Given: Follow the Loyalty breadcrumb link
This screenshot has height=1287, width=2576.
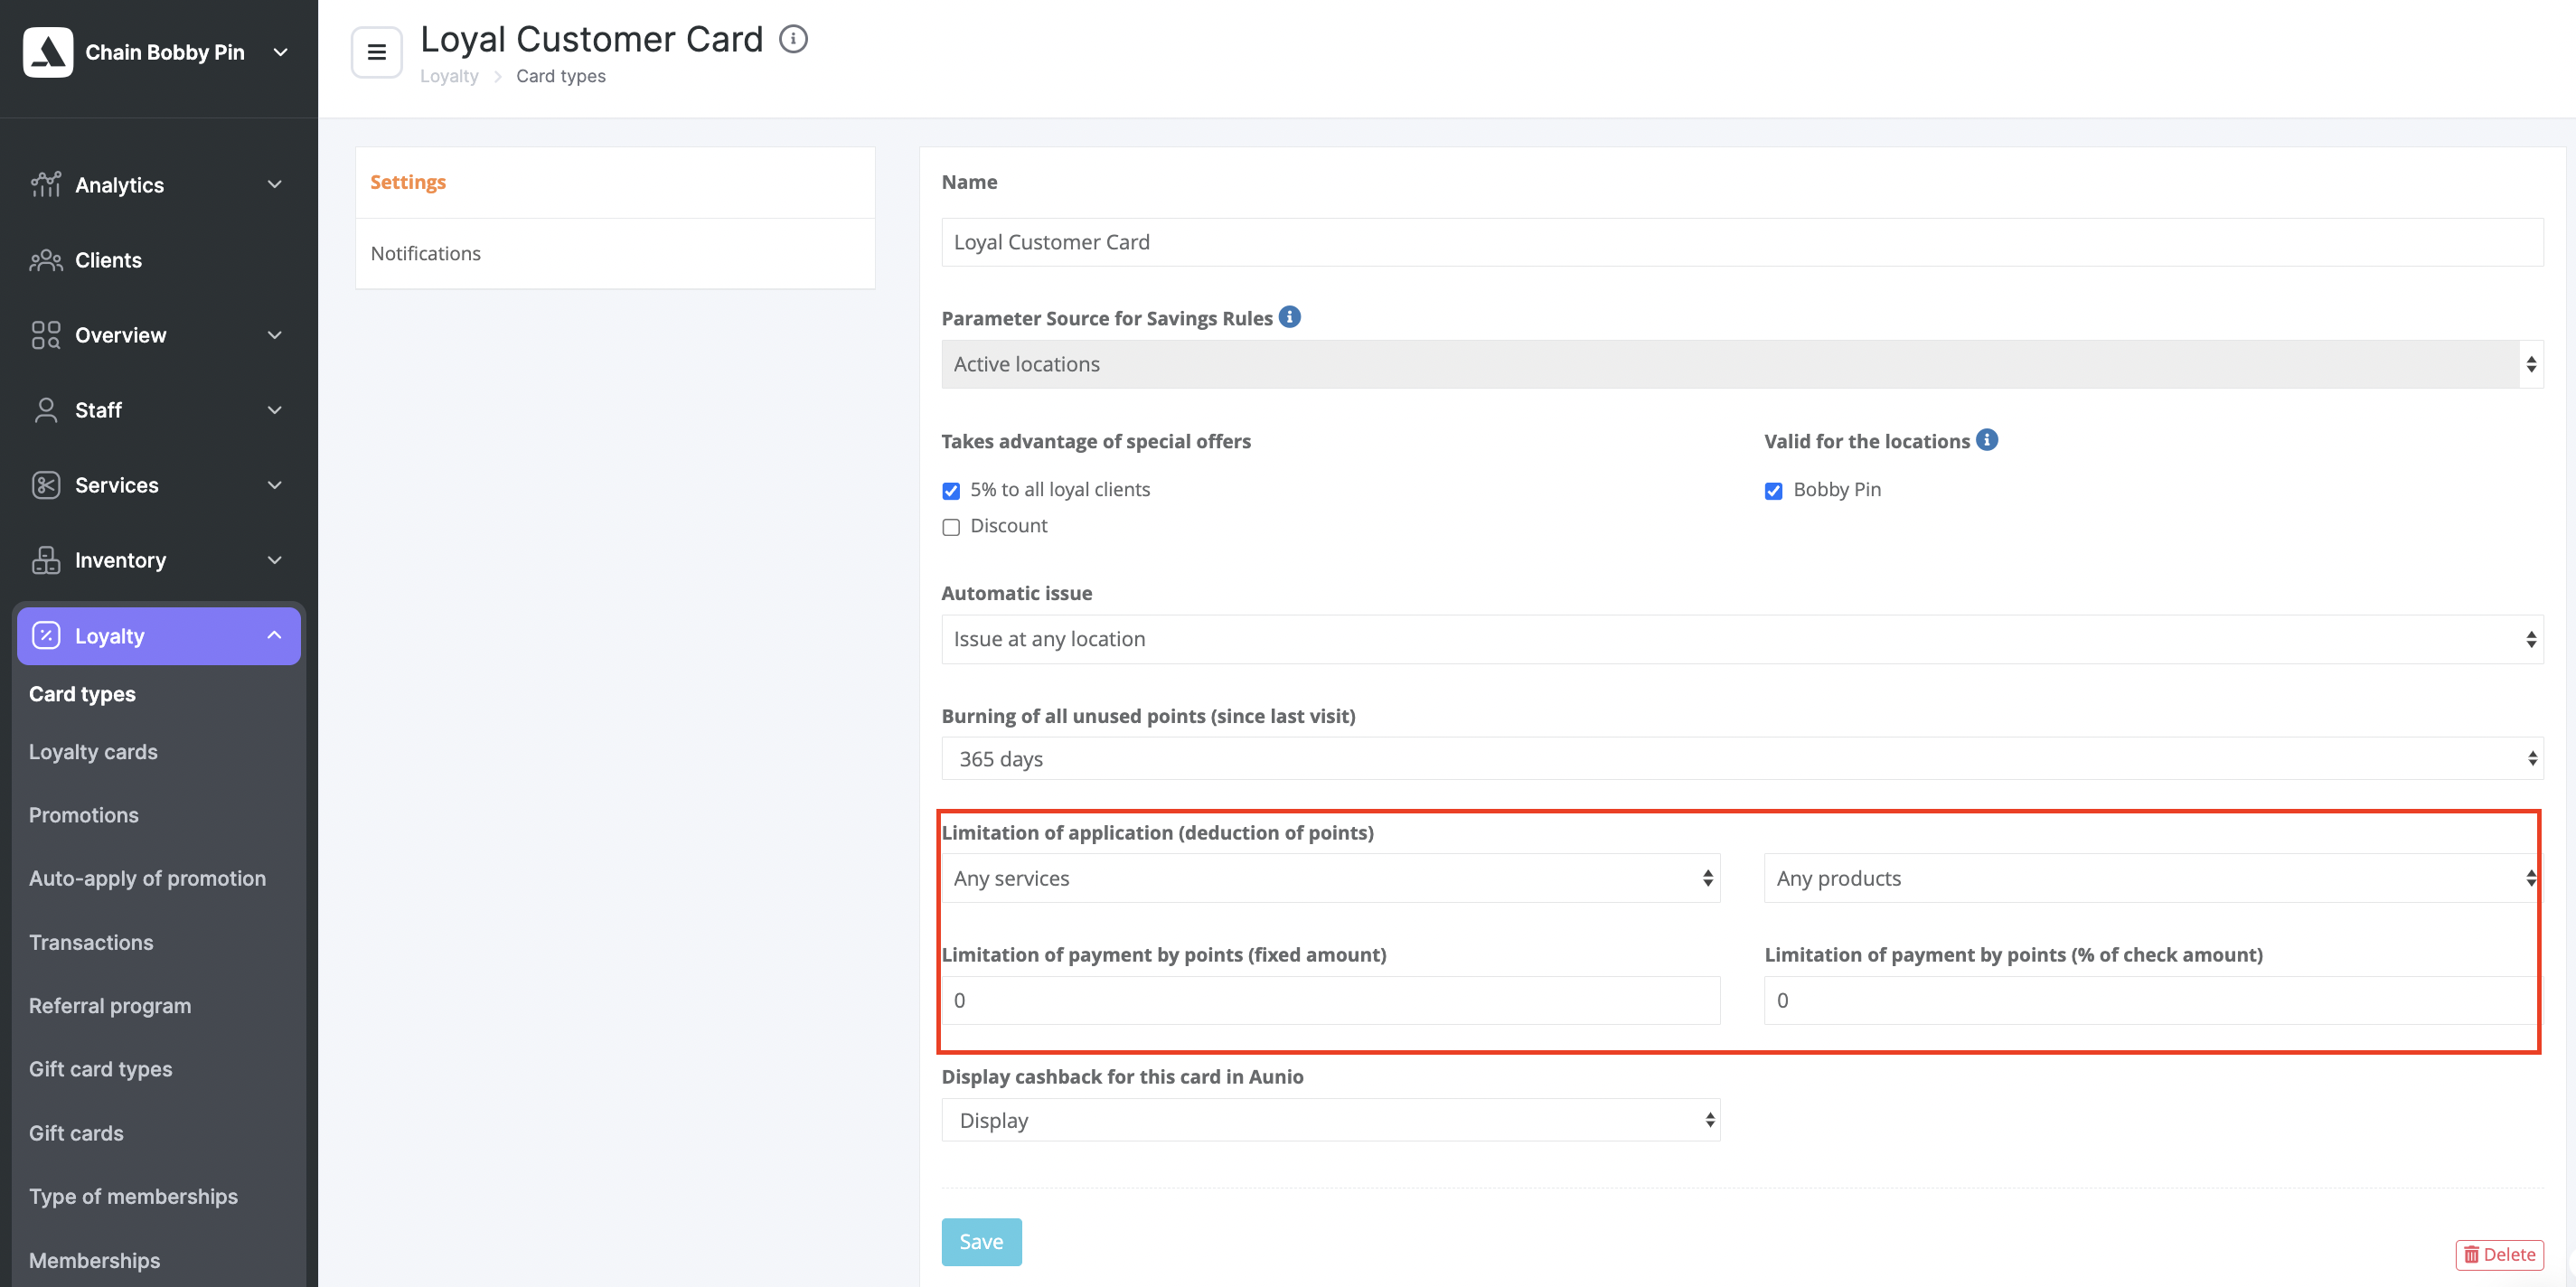Looking at the screenshot, I should coord(449,76).
